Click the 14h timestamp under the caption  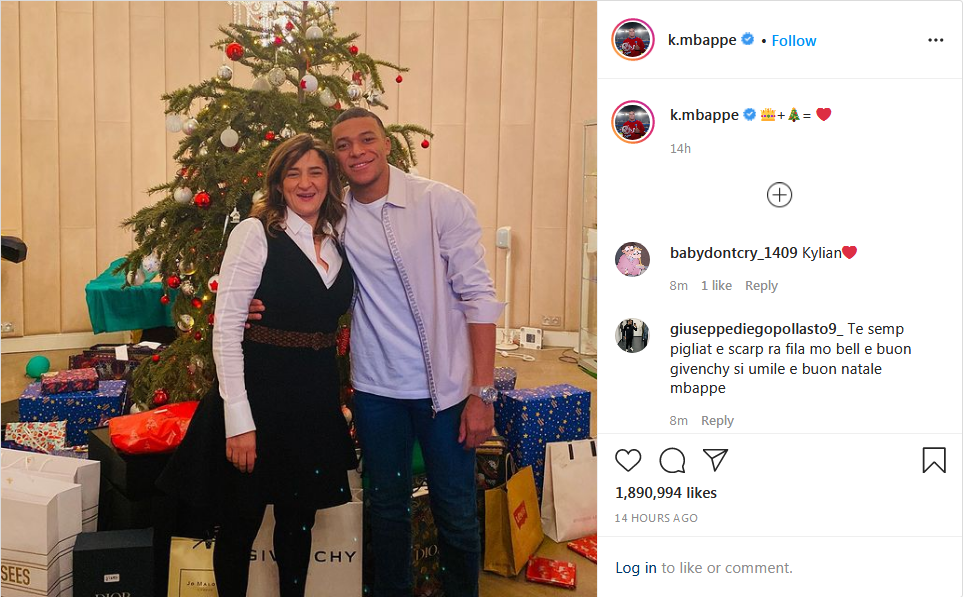point(680,149)
